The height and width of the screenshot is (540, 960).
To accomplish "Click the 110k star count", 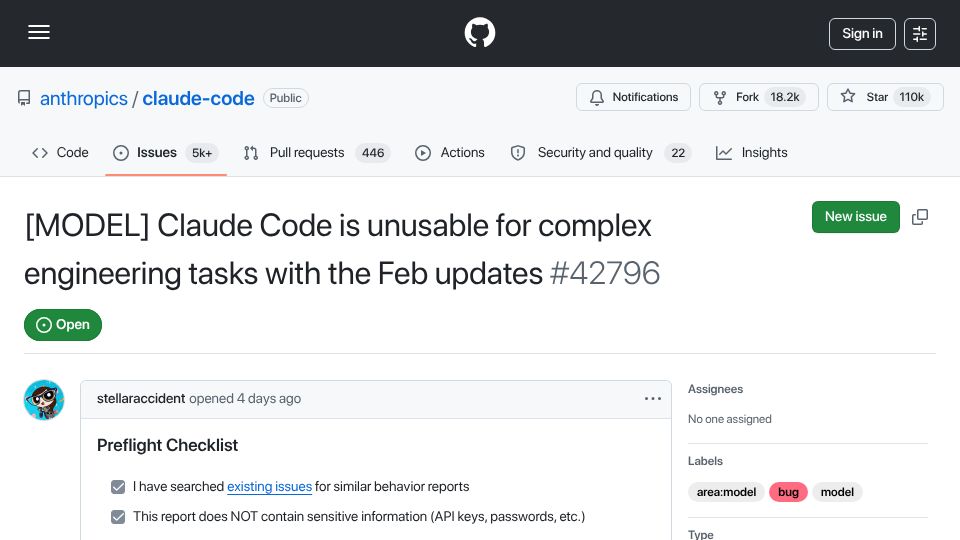I will click(x=912, y=97).
